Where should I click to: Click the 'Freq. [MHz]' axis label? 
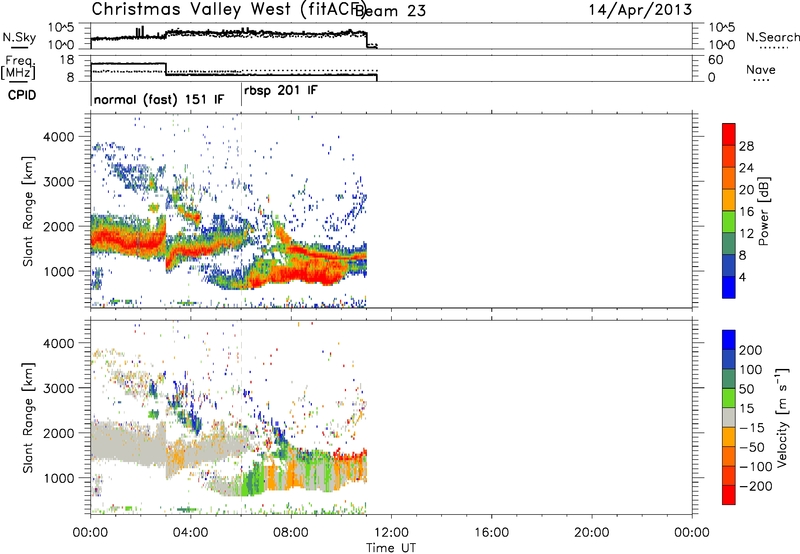point(18,68)
